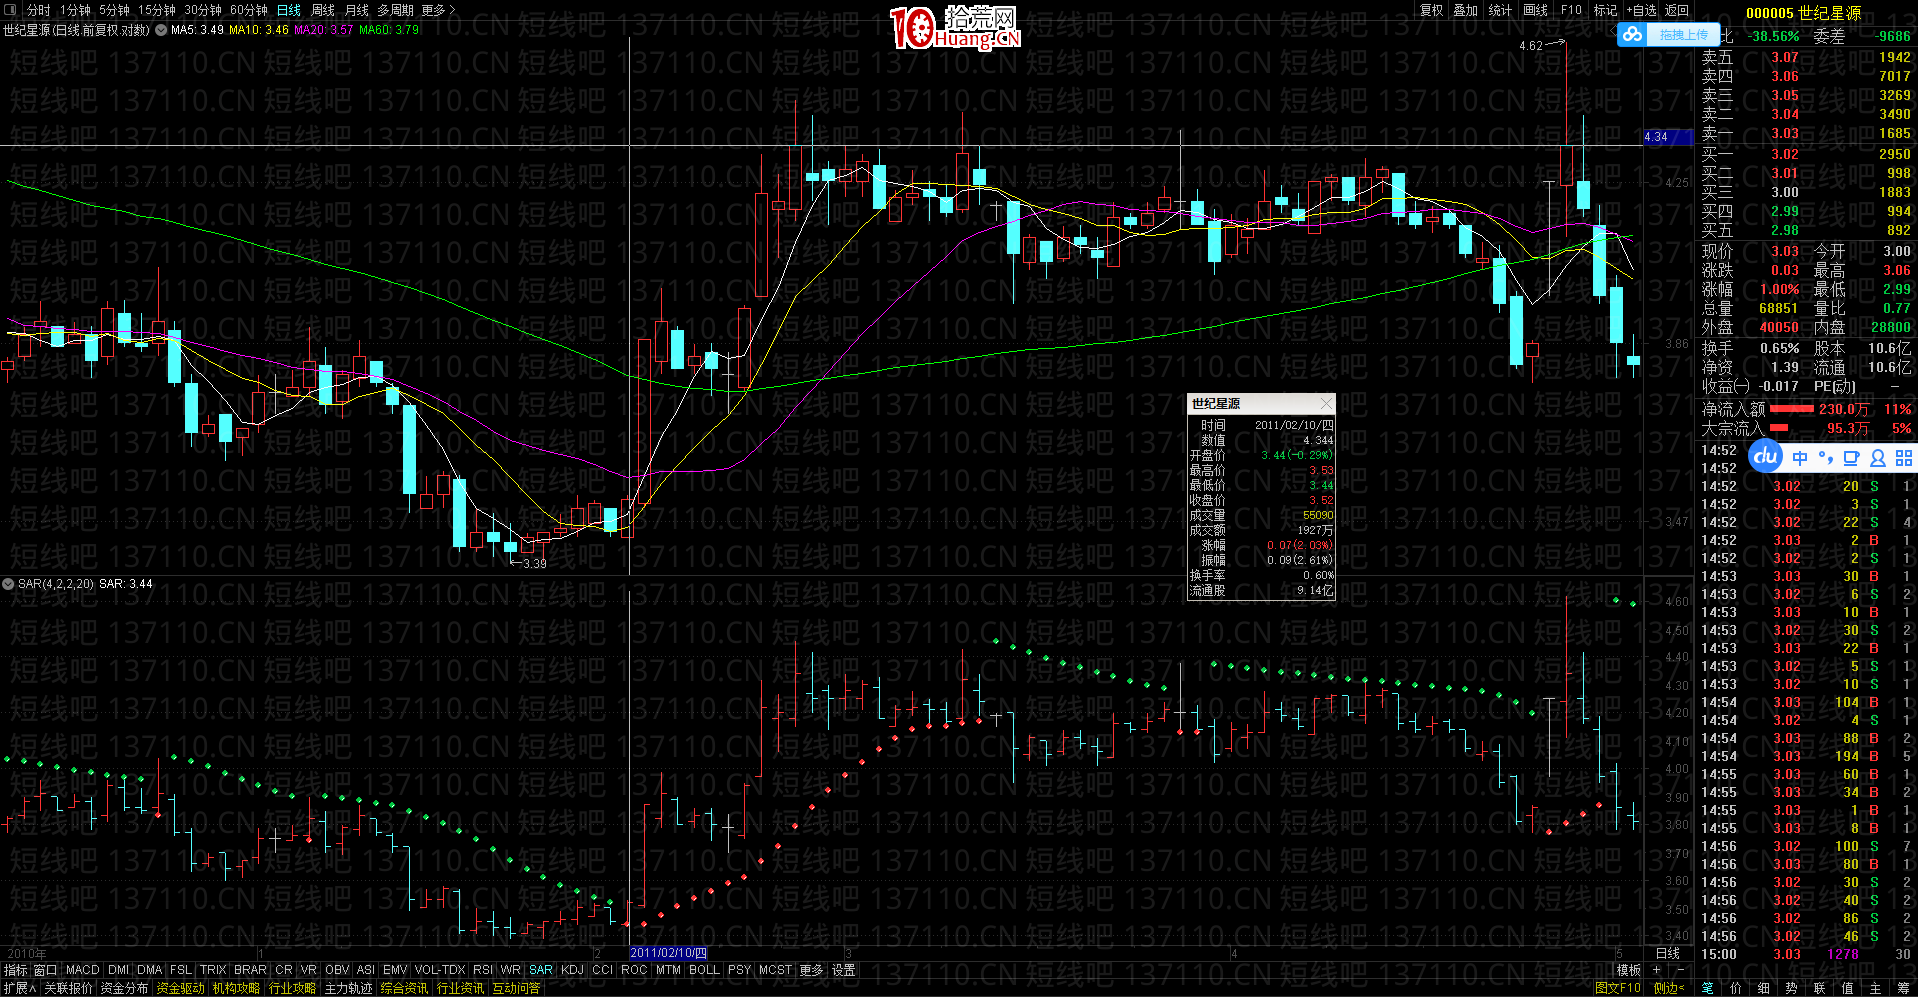Open indicator 设置 settings

pos(844,970)
